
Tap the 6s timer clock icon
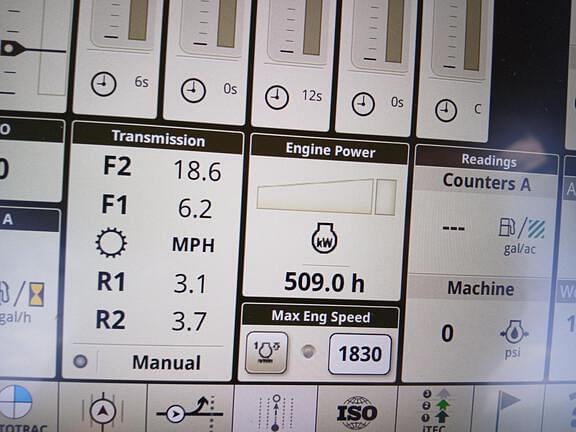tap(104, 84)
